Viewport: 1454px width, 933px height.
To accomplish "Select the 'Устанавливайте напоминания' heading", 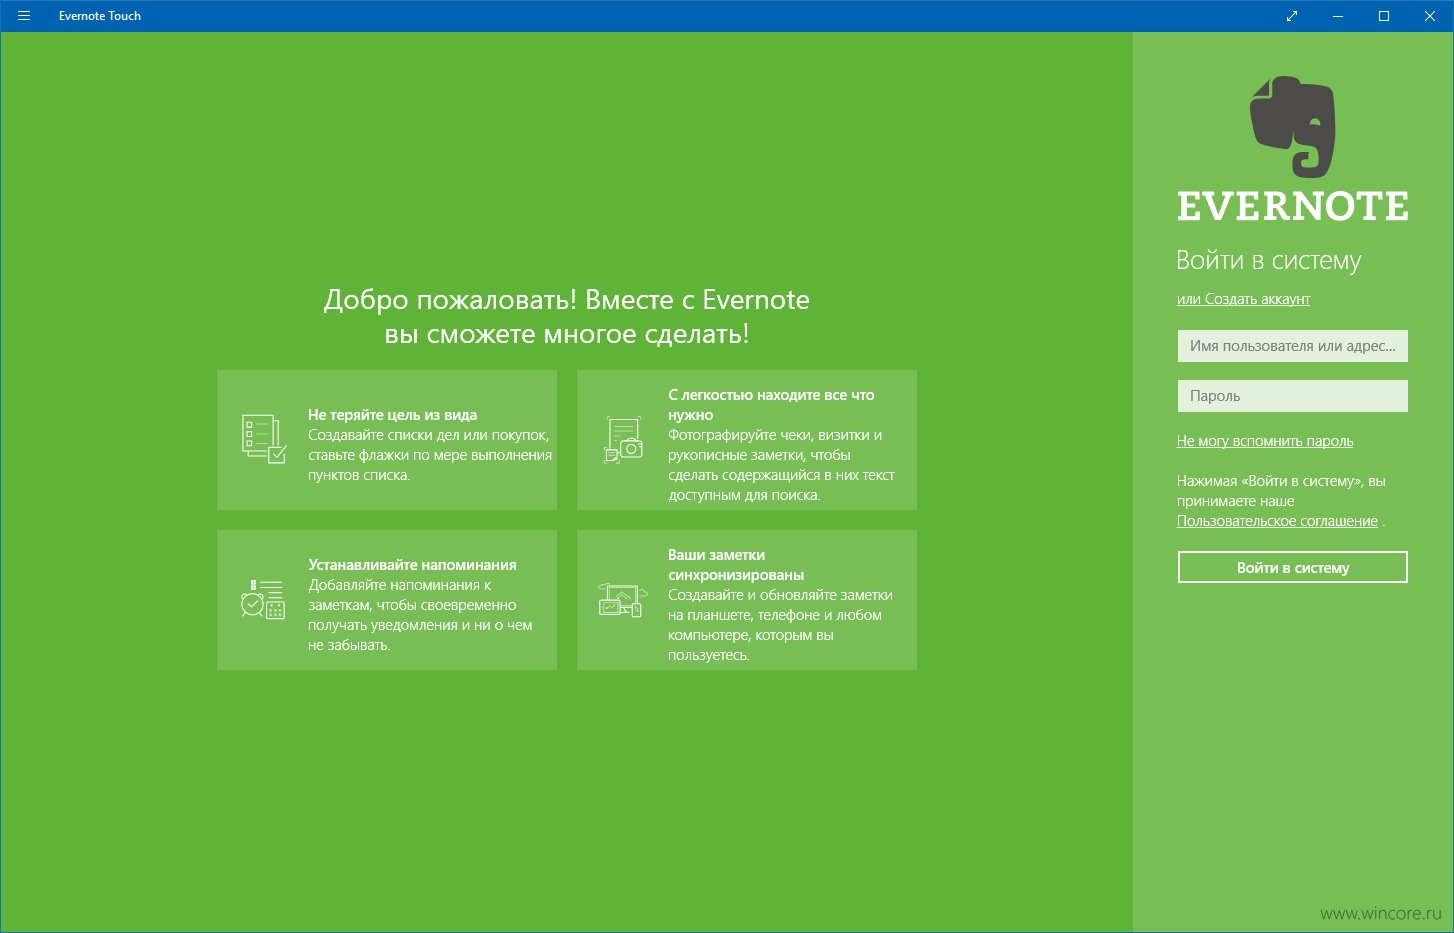I will pyautogui.click(x=412, y=565).
